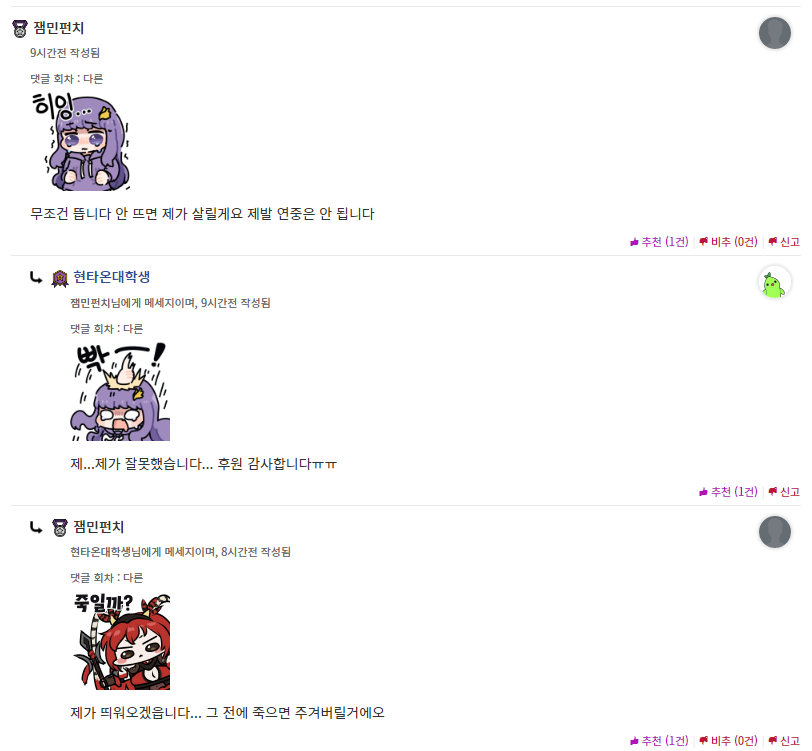This screenshot has width=812, height=751.
Task: Click reply arrow icon before last 잼민펀치
Action: tap(36, 527)
